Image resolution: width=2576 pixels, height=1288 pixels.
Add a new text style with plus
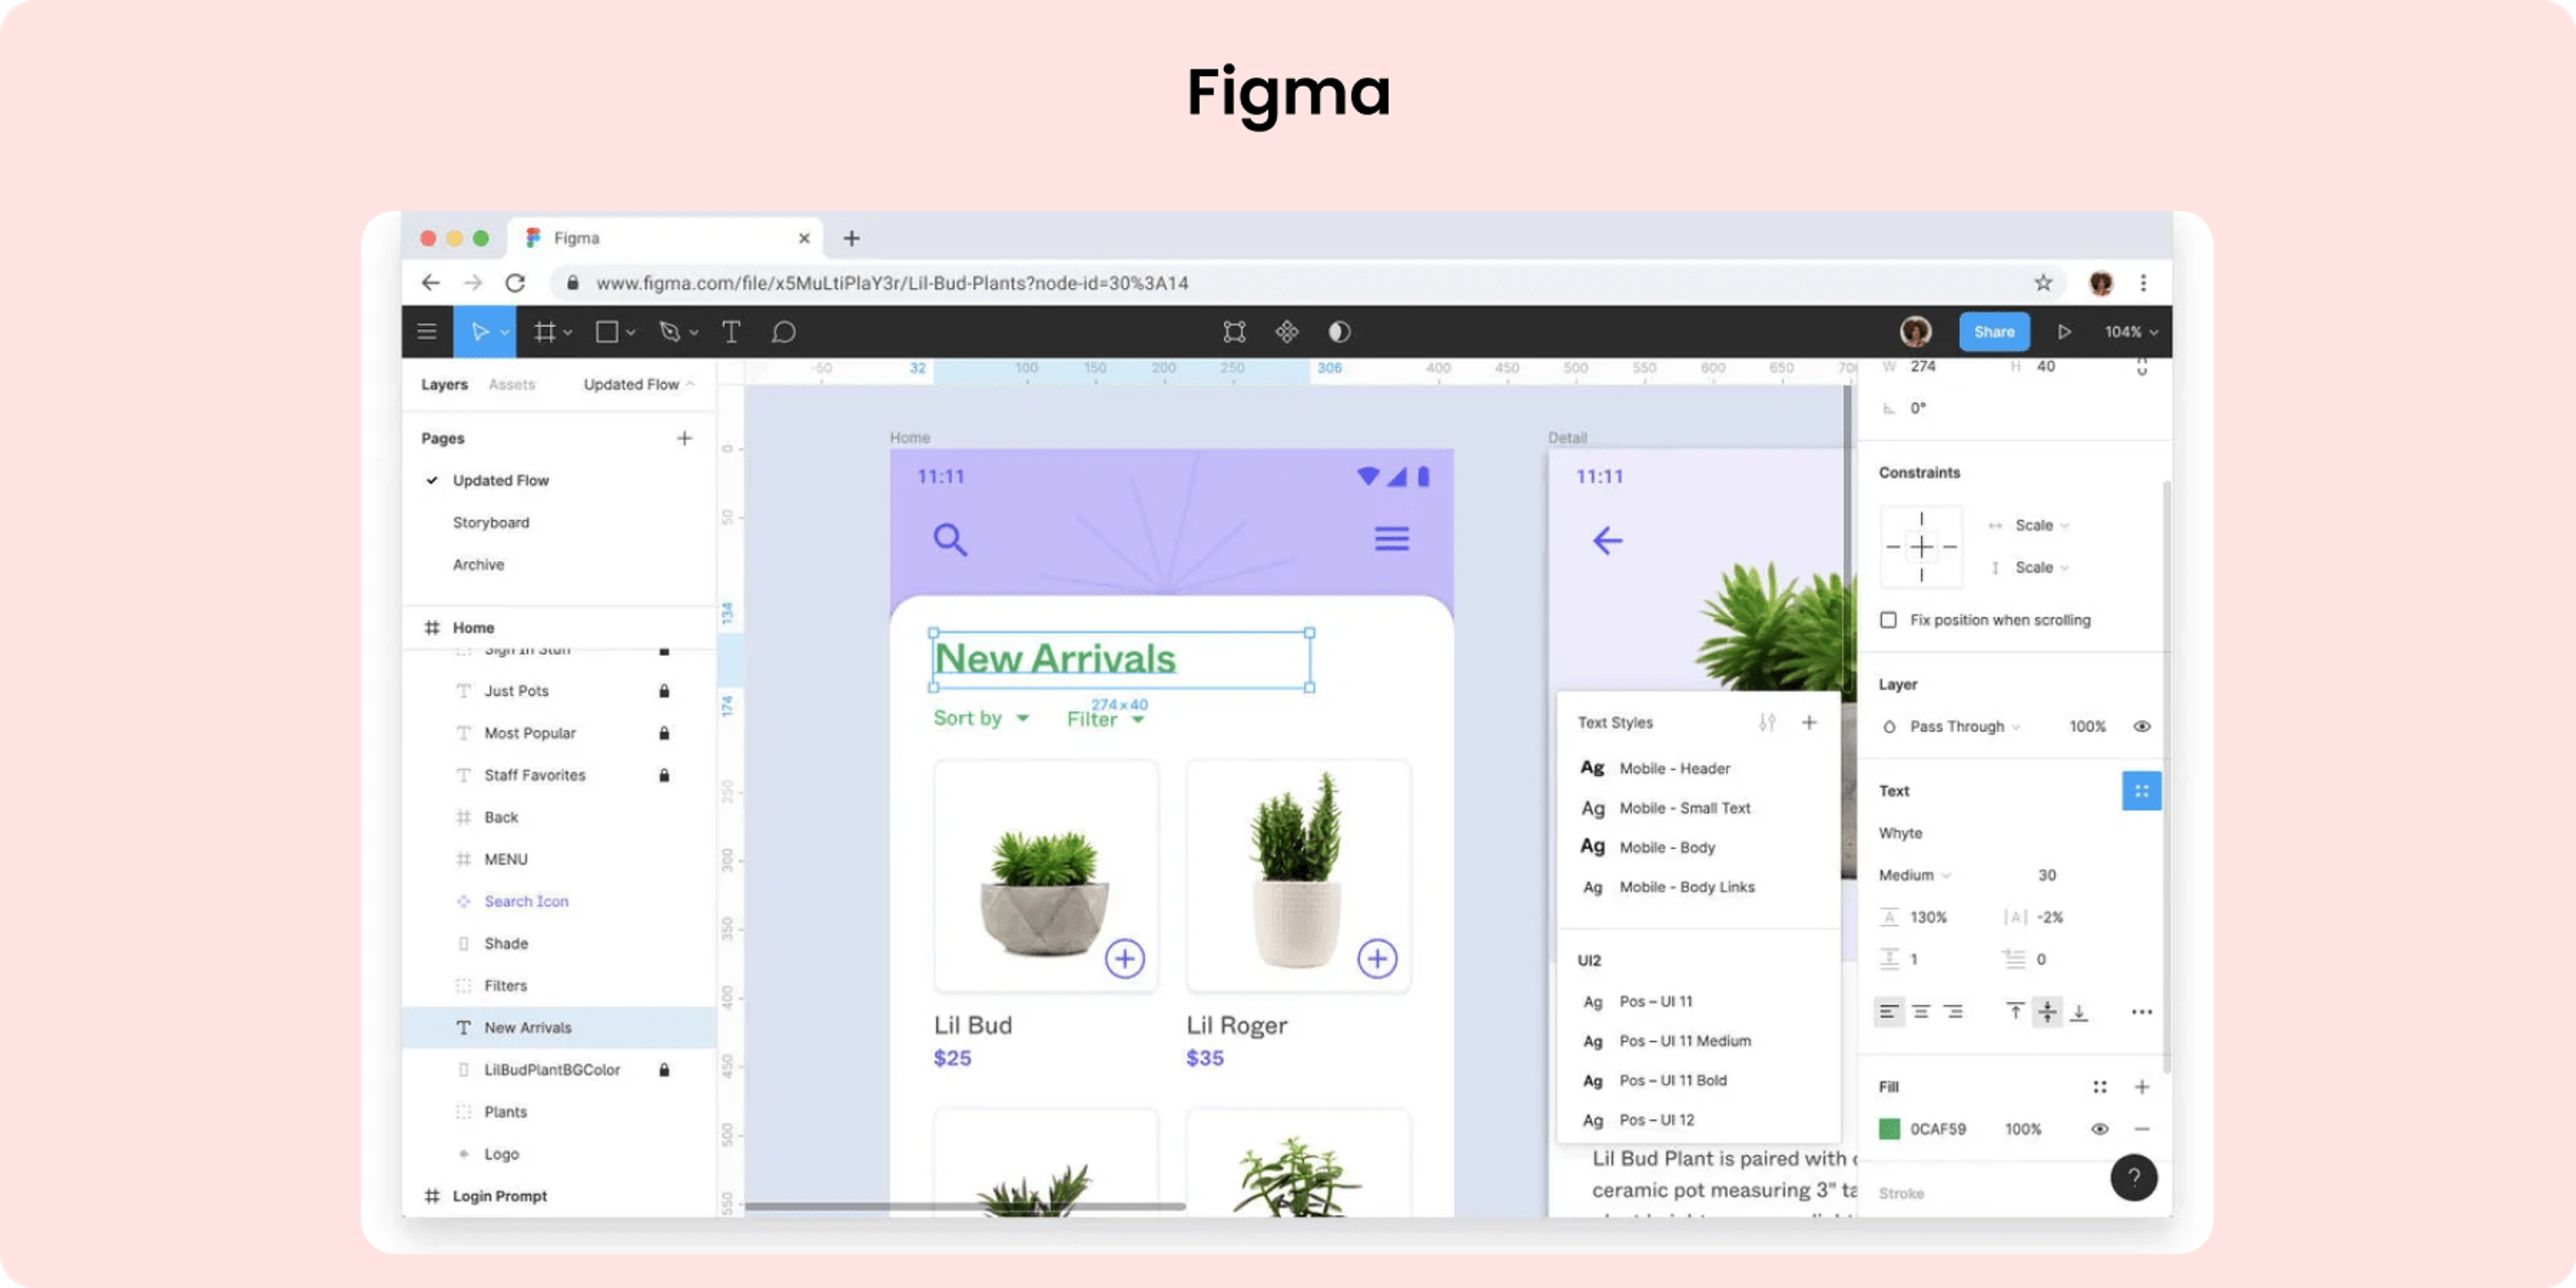click(1809, 722)
